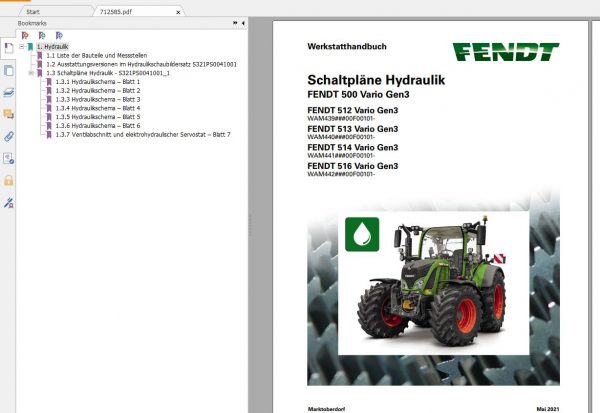
Task: Click the tractor cover image
Action: (x=434, y=283)
